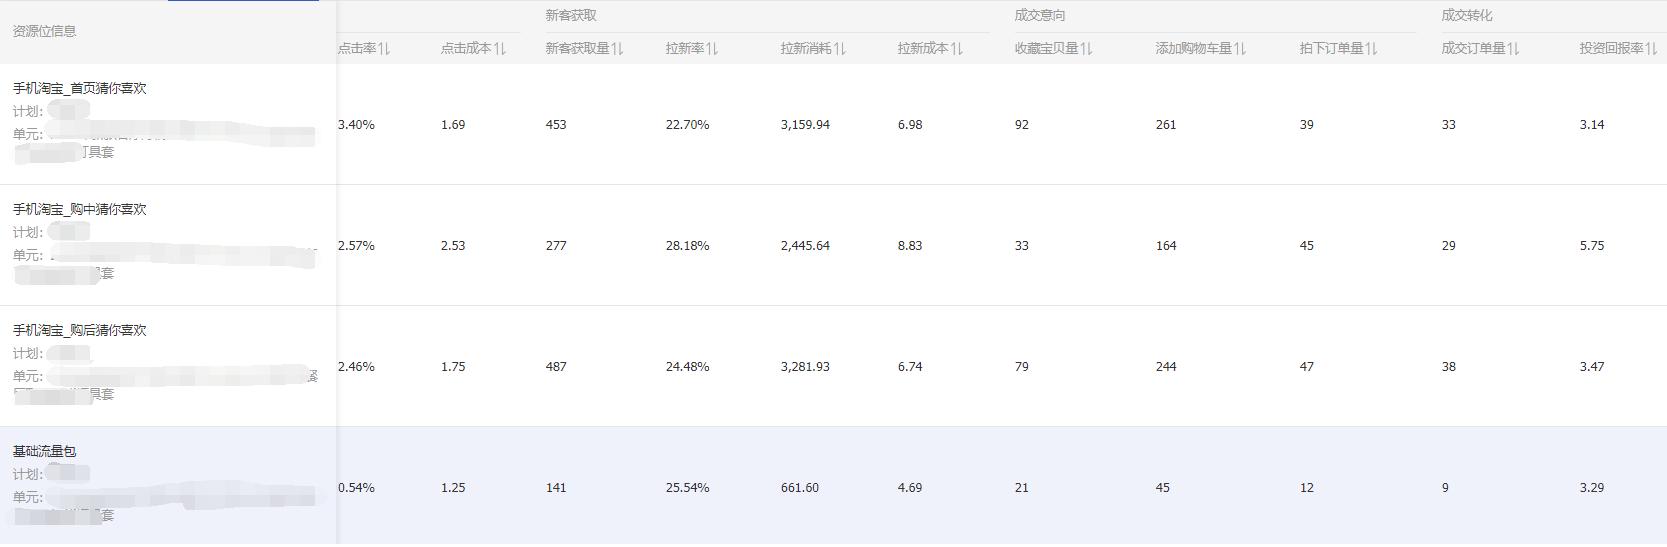Select click-cost value 1.75
Image resolution: width=1667 pixels, height=547 pixels.
point(453,367)
